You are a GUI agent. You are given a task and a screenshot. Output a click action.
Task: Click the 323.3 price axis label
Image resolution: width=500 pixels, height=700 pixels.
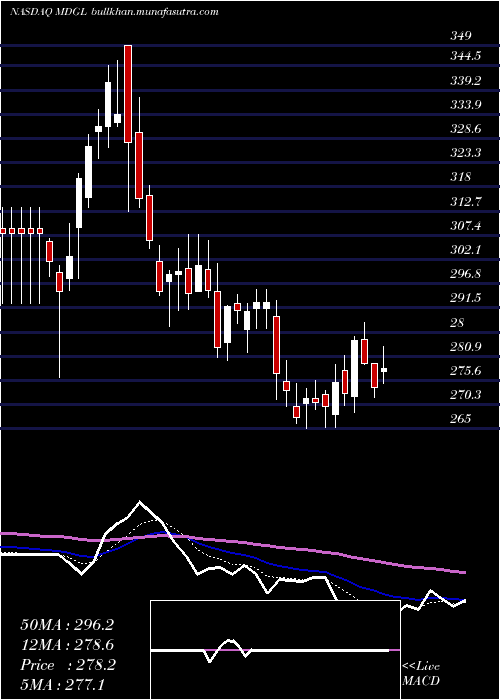466,153
